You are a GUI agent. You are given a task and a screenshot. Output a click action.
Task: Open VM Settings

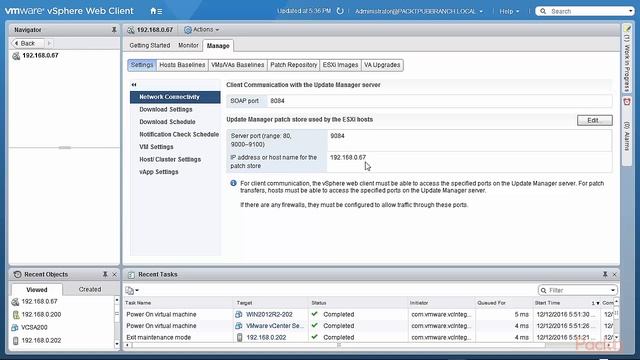coord(156,147)
